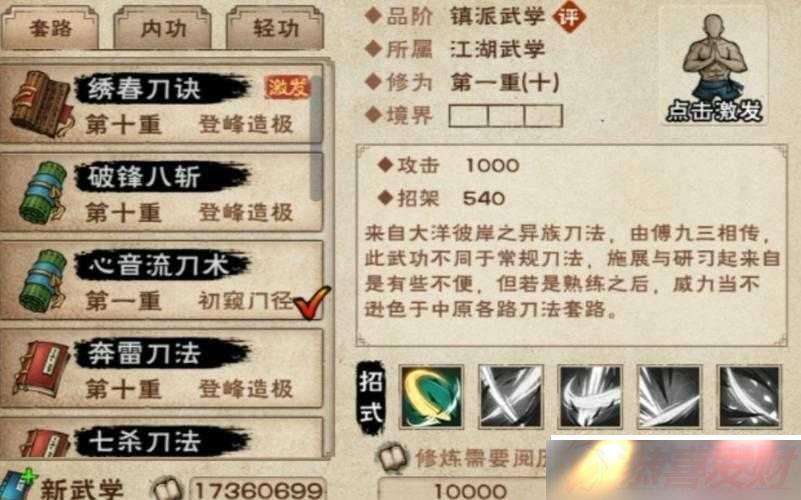
Task: Switch to the 套路 tab
Action: (x=50, y=28)
